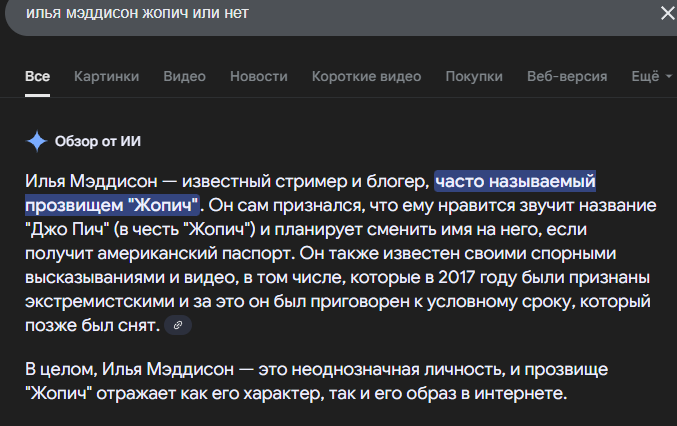This screenshot has width=677, height=426.
Task: Click the paragraph starting В целом
Action: (x=316, y=381)
